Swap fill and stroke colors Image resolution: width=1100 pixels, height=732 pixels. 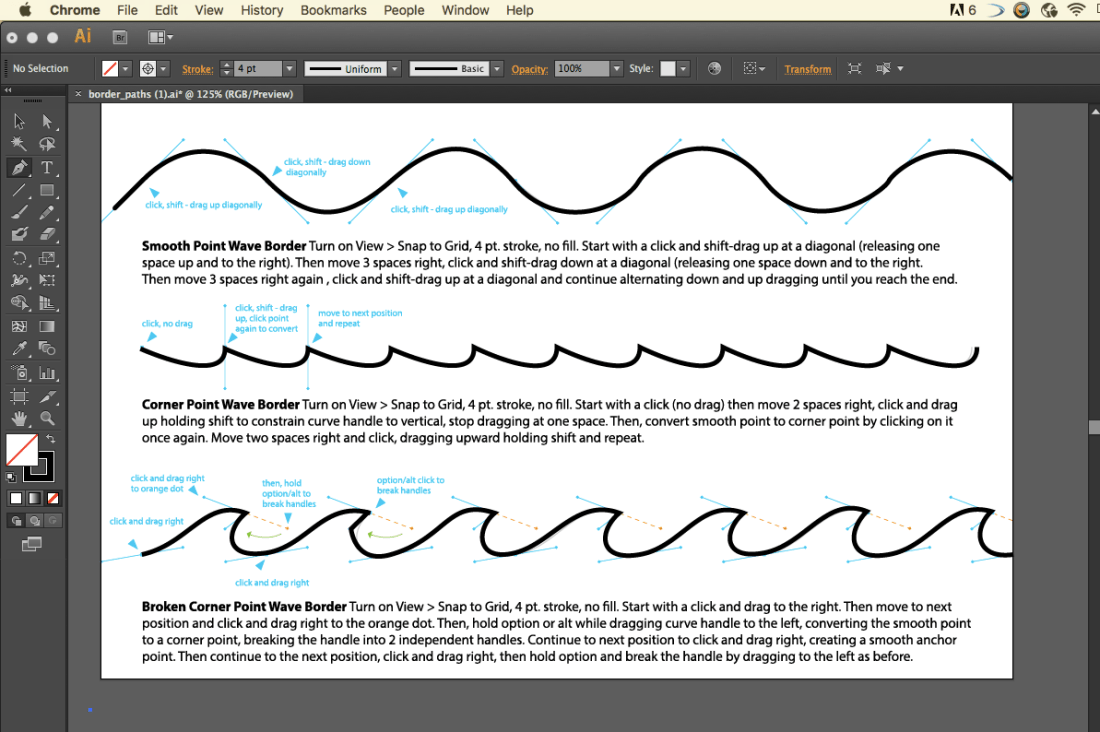pyautogui.click(x=51, y=439)
